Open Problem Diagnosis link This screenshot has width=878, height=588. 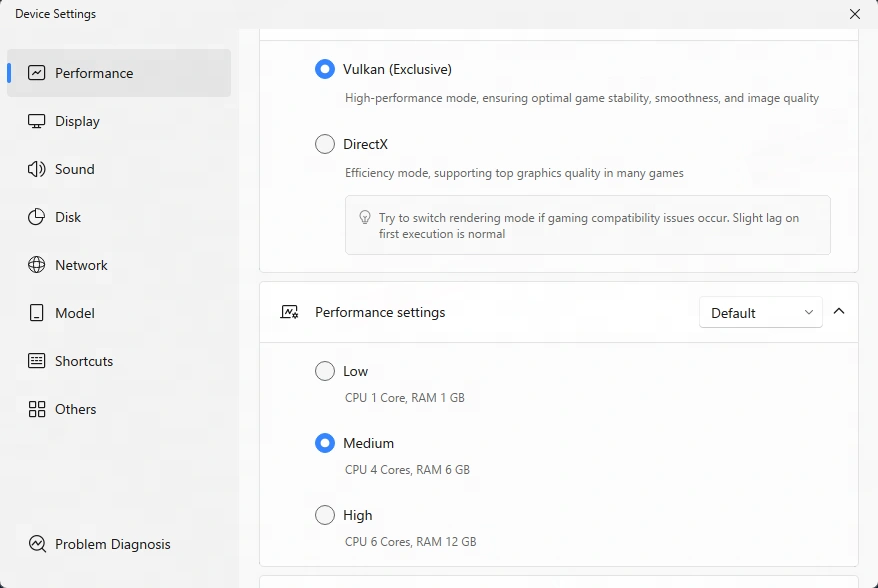pyautogui.click(x=112, y=544)
